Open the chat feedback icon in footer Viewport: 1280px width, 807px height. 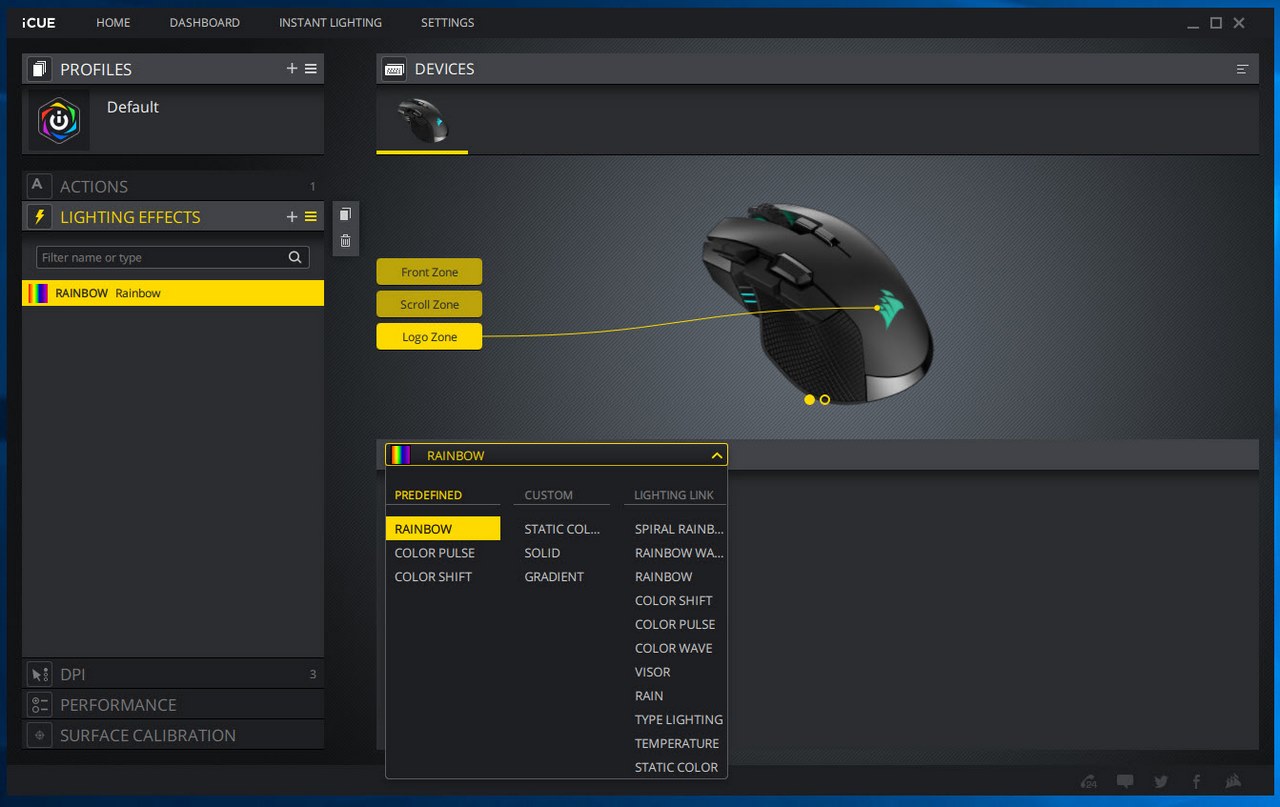tap(1125, 781)
